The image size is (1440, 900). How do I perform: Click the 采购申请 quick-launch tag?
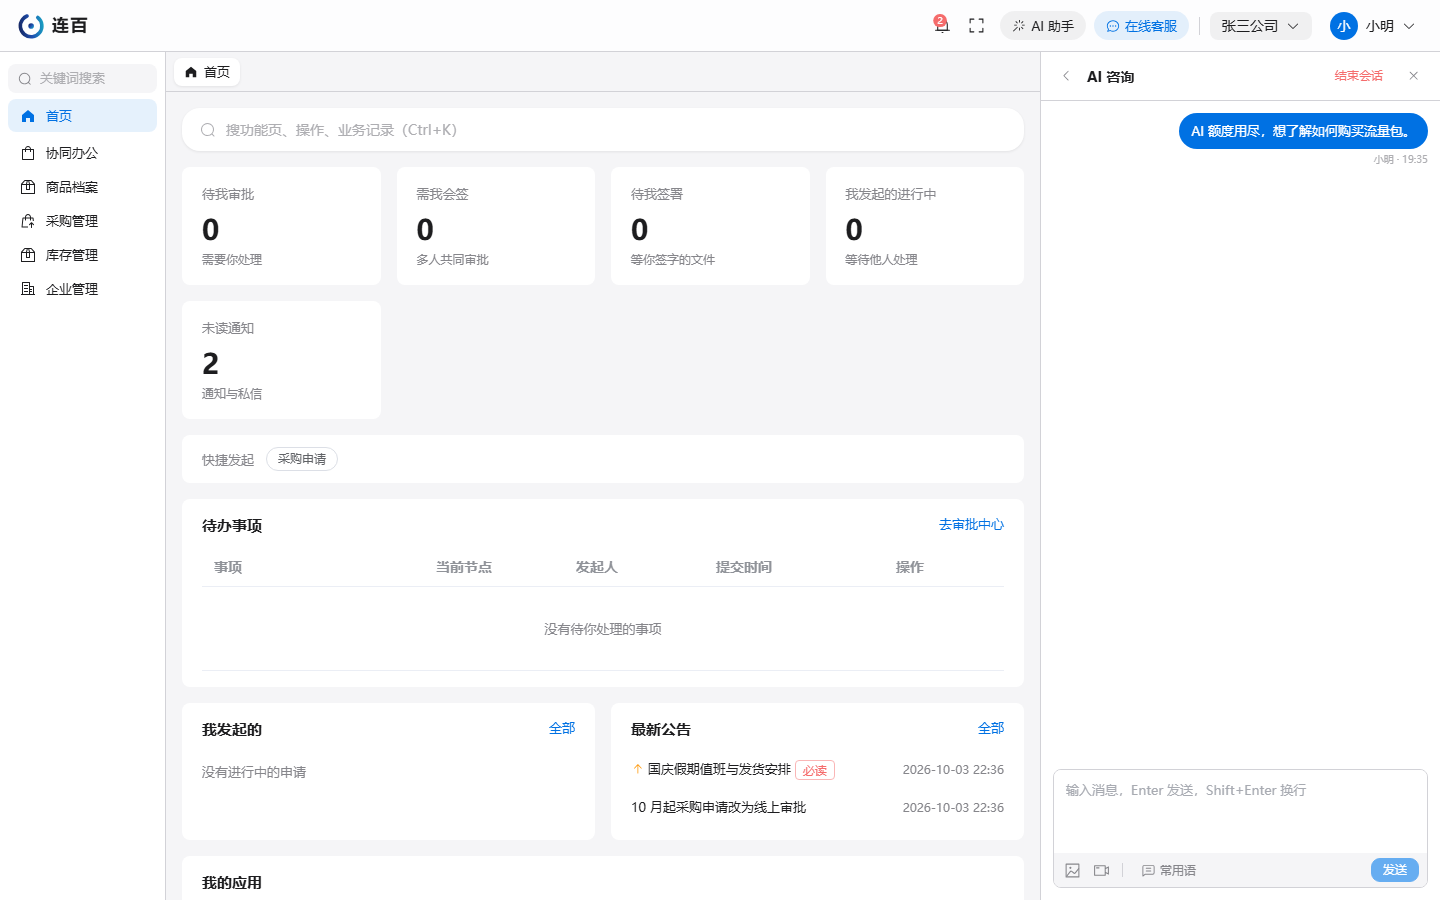pos(302,459)
